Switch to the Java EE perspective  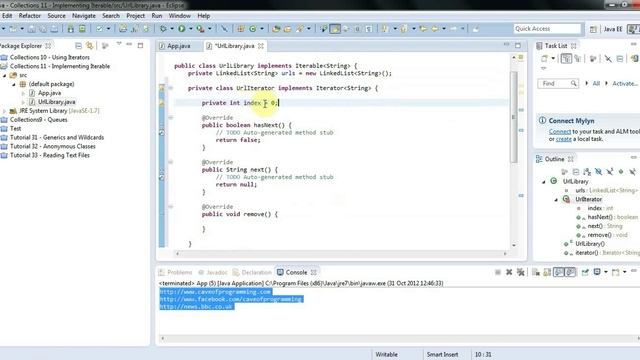point(613,29)
